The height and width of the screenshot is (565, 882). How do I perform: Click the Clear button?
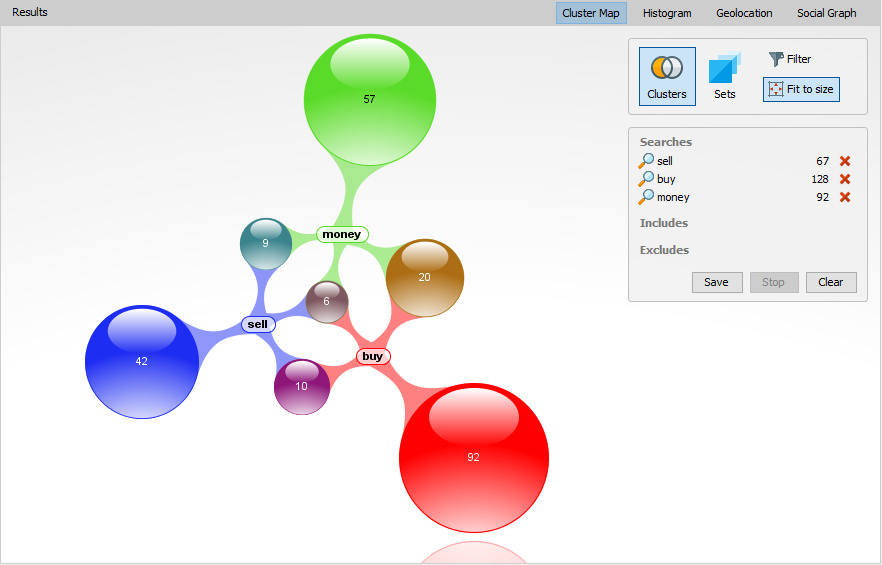(x=831, y=282)
